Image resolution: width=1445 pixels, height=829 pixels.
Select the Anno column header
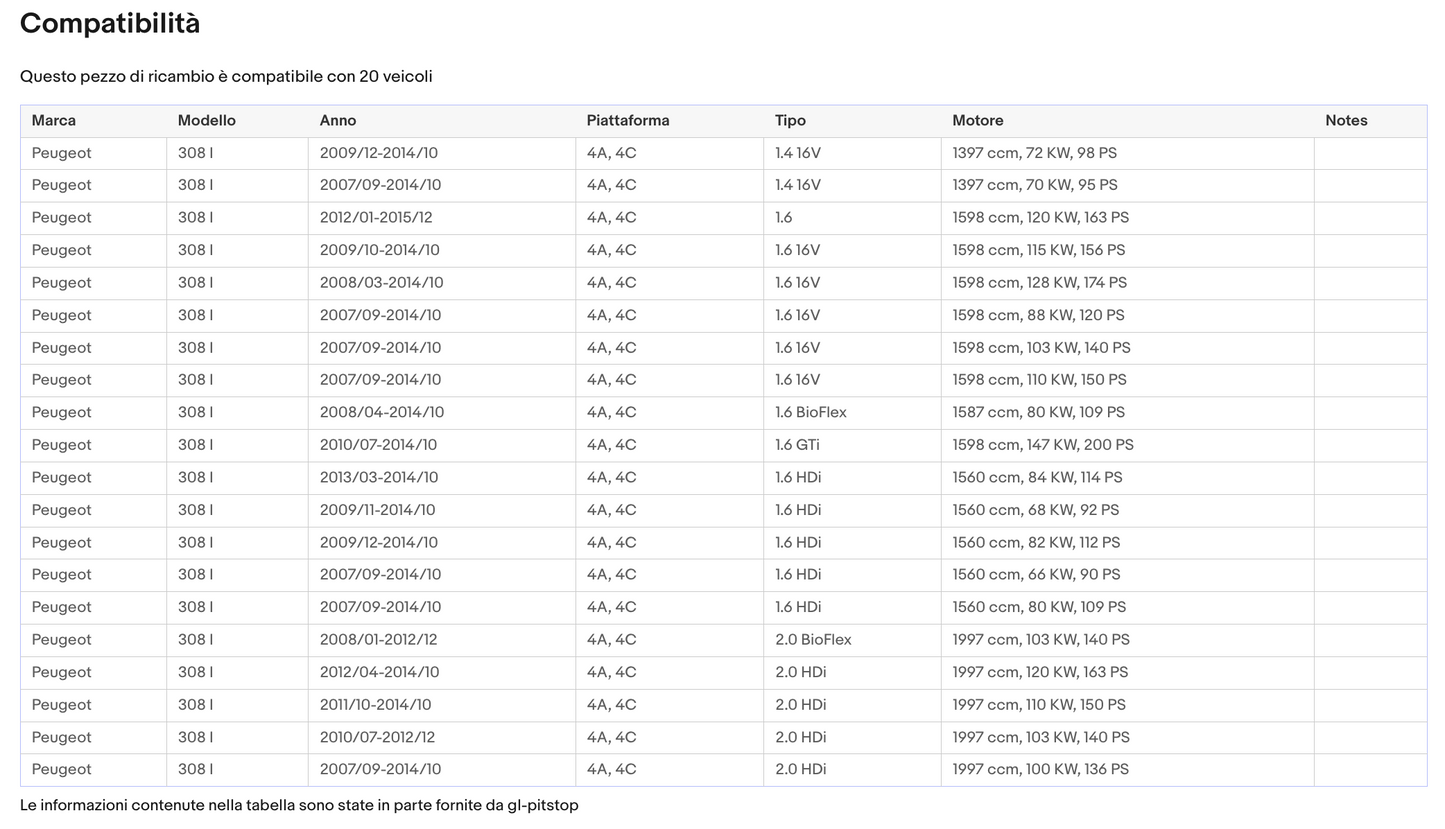[x=338, y=121]
